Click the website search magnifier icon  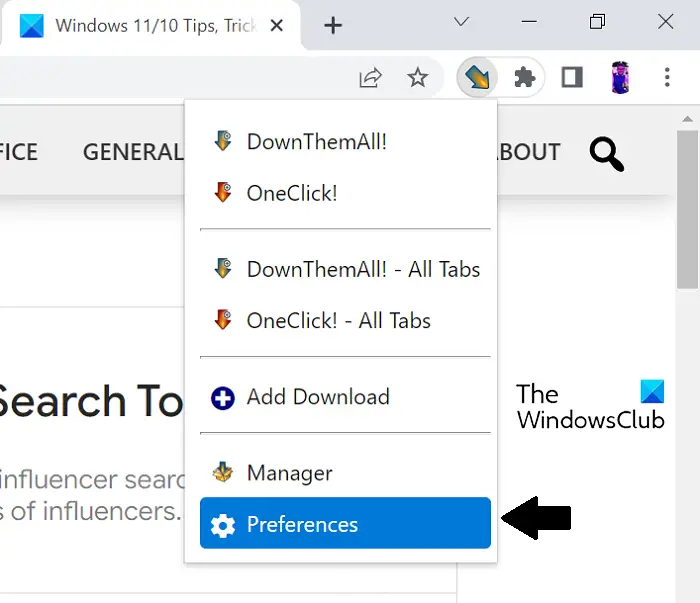click(x=606, y=154)
